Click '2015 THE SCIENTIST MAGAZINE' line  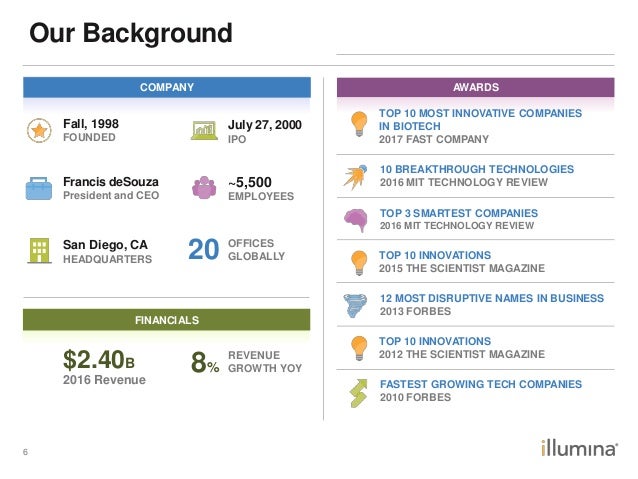462,268
